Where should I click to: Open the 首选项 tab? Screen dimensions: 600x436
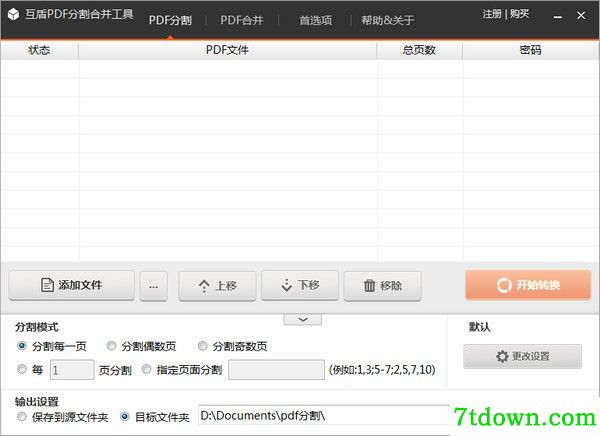[315, 20]
